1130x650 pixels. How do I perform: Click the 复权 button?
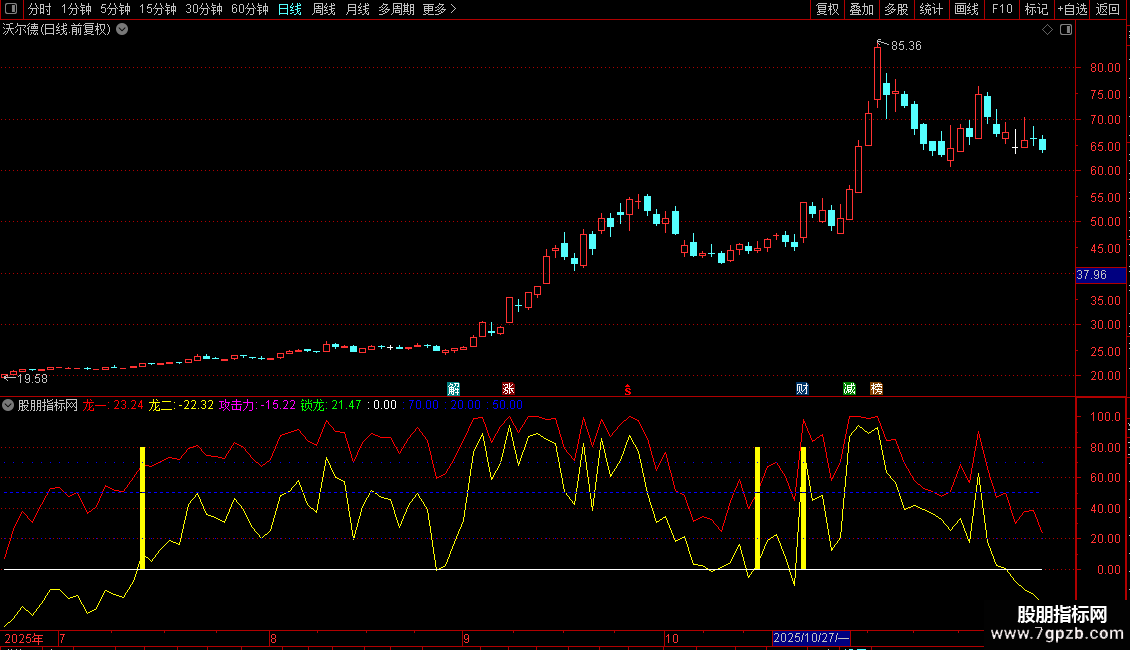tap(827, 9)
